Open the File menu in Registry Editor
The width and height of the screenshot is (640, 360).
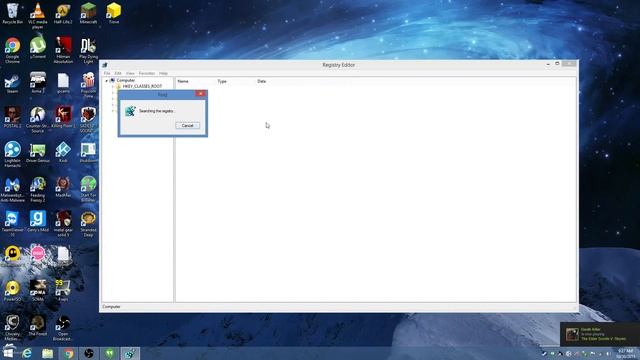click(x=107, y=73)
